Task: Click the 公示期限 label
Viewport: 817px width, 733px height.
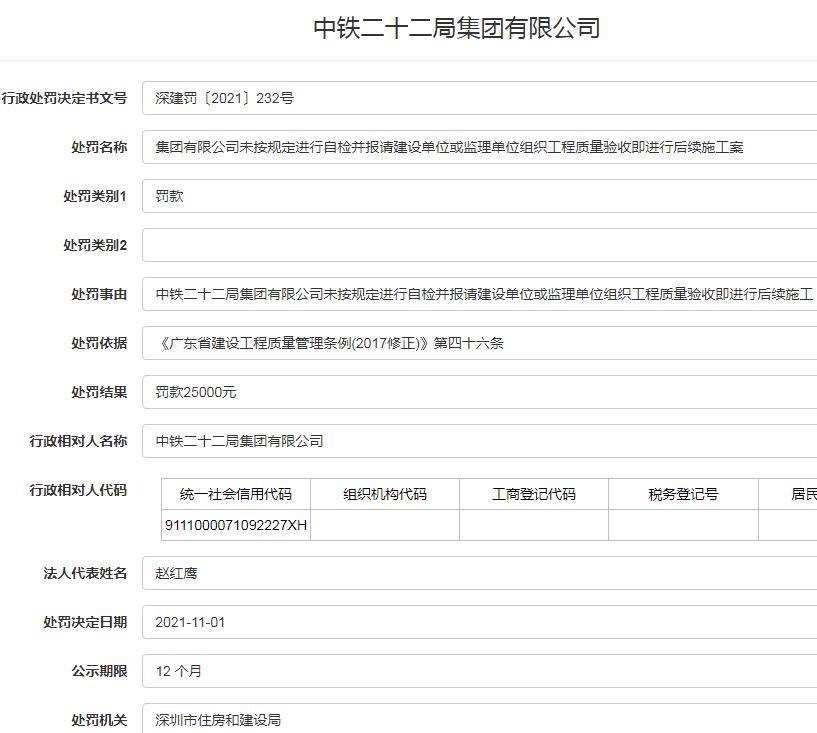Action: [x=99, y=671]
